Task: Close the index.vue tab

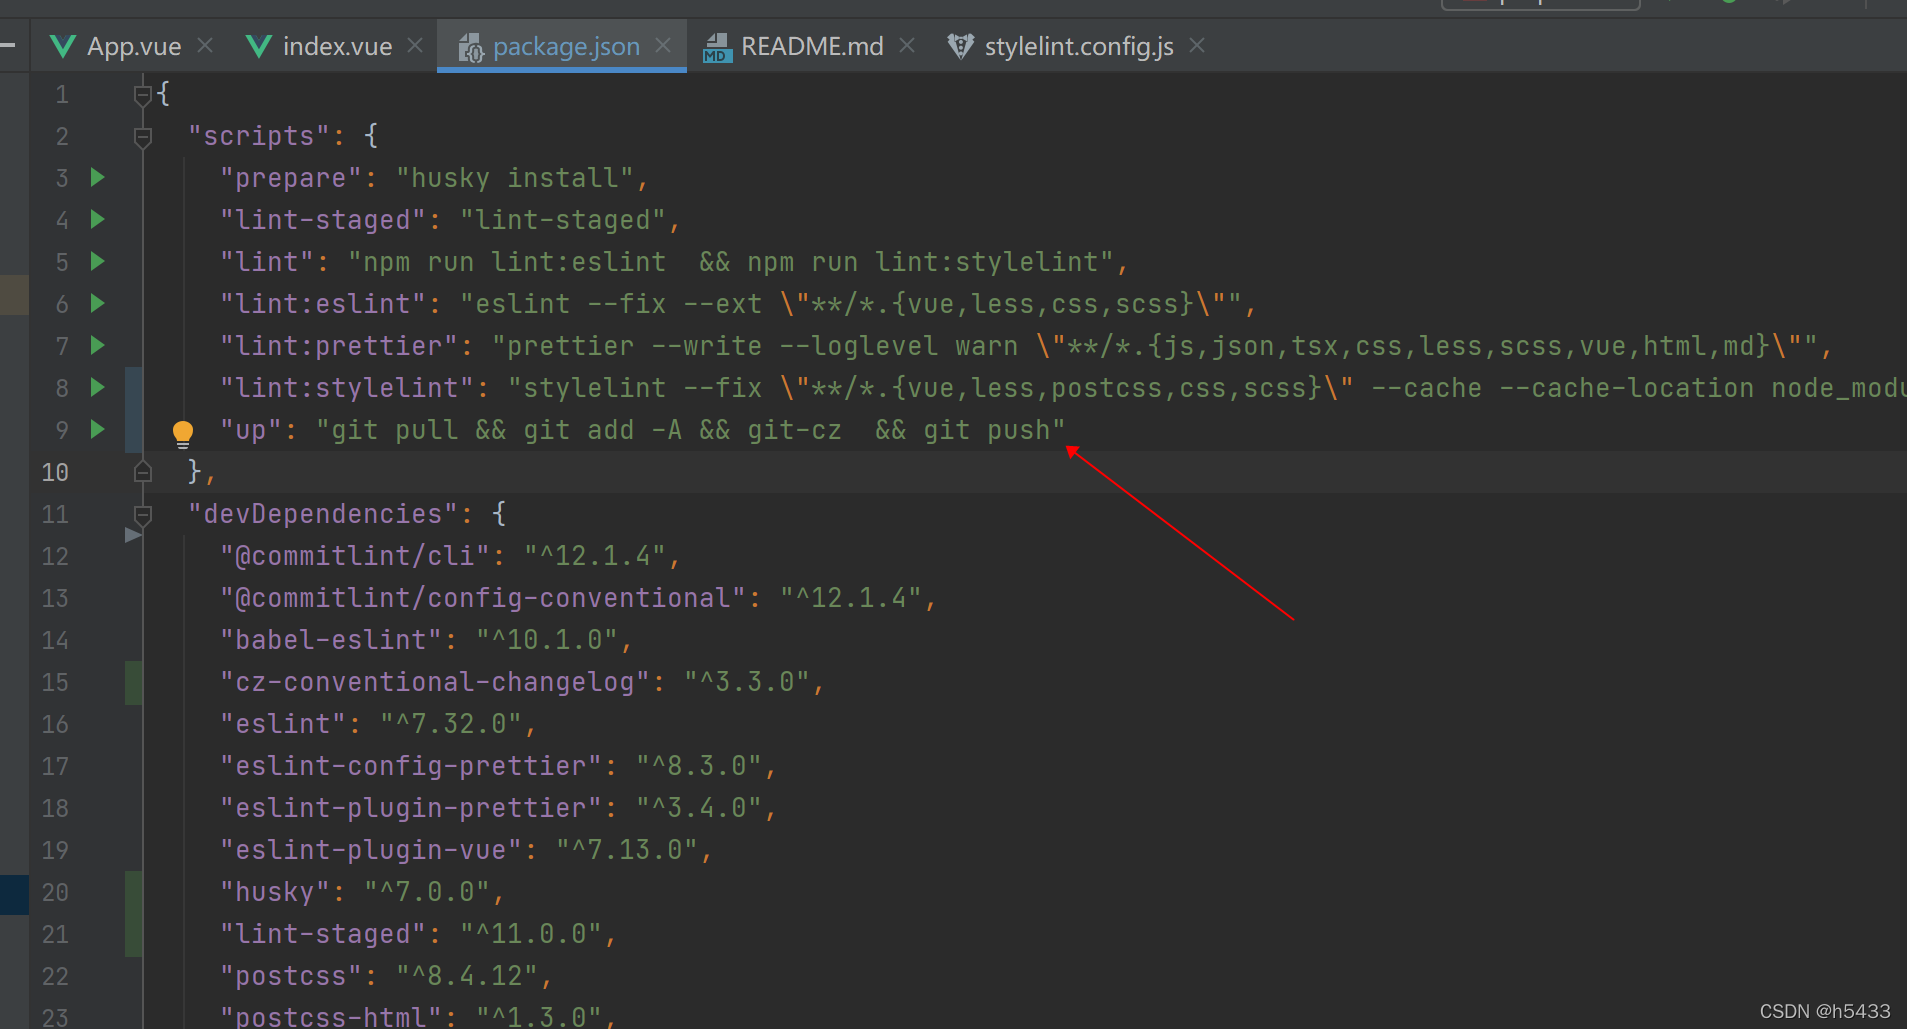Action: [x=415, y=46]
